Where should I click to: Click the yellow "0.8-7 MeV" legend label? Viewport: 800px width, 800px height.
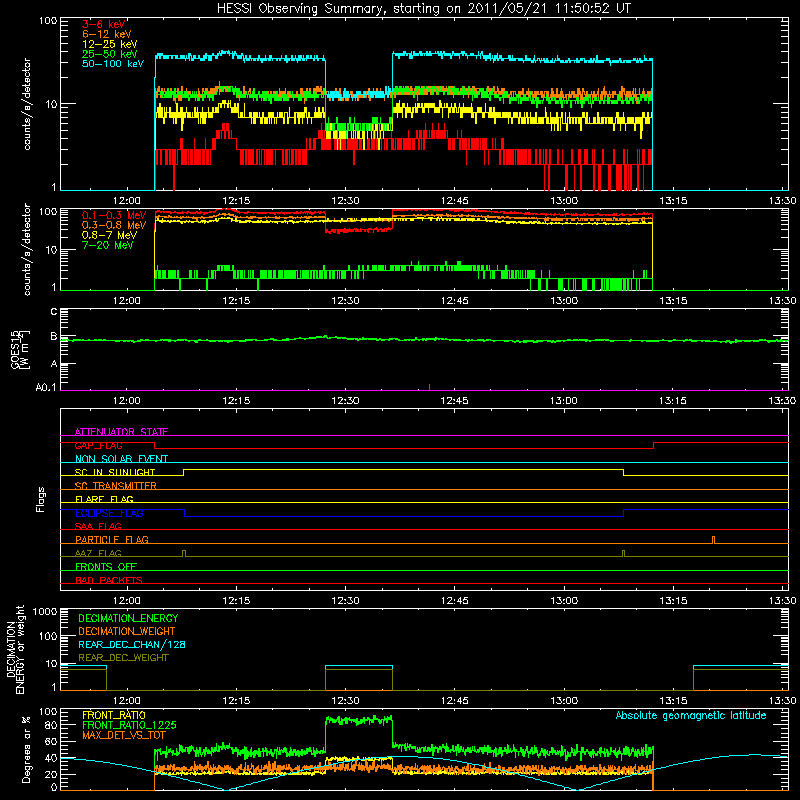pos(109,235)
